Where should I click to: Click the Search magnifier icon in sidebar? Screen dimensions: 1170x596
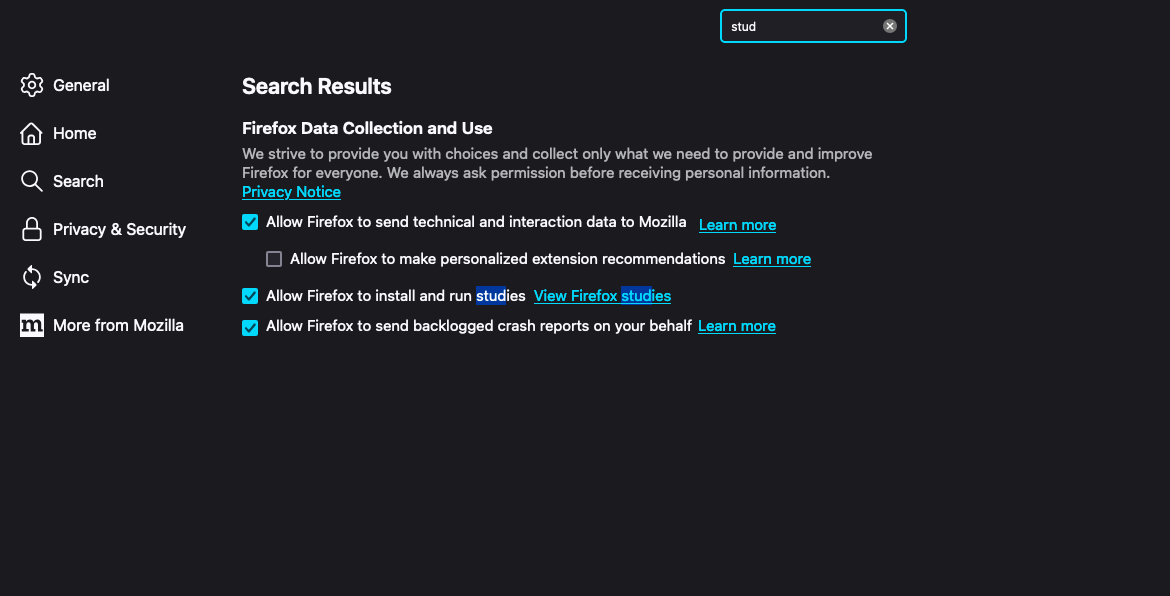coord(32,181)
